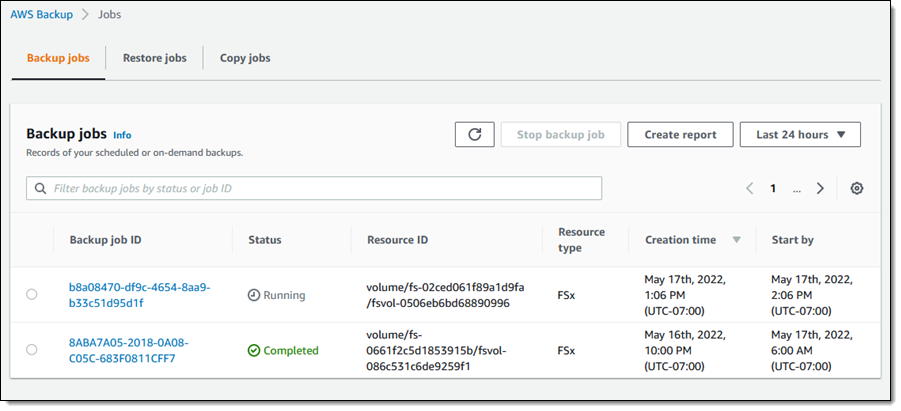Click FSx resource type in Completed row
The width and height of the screenshot is (901, 411).
(566, 351)
